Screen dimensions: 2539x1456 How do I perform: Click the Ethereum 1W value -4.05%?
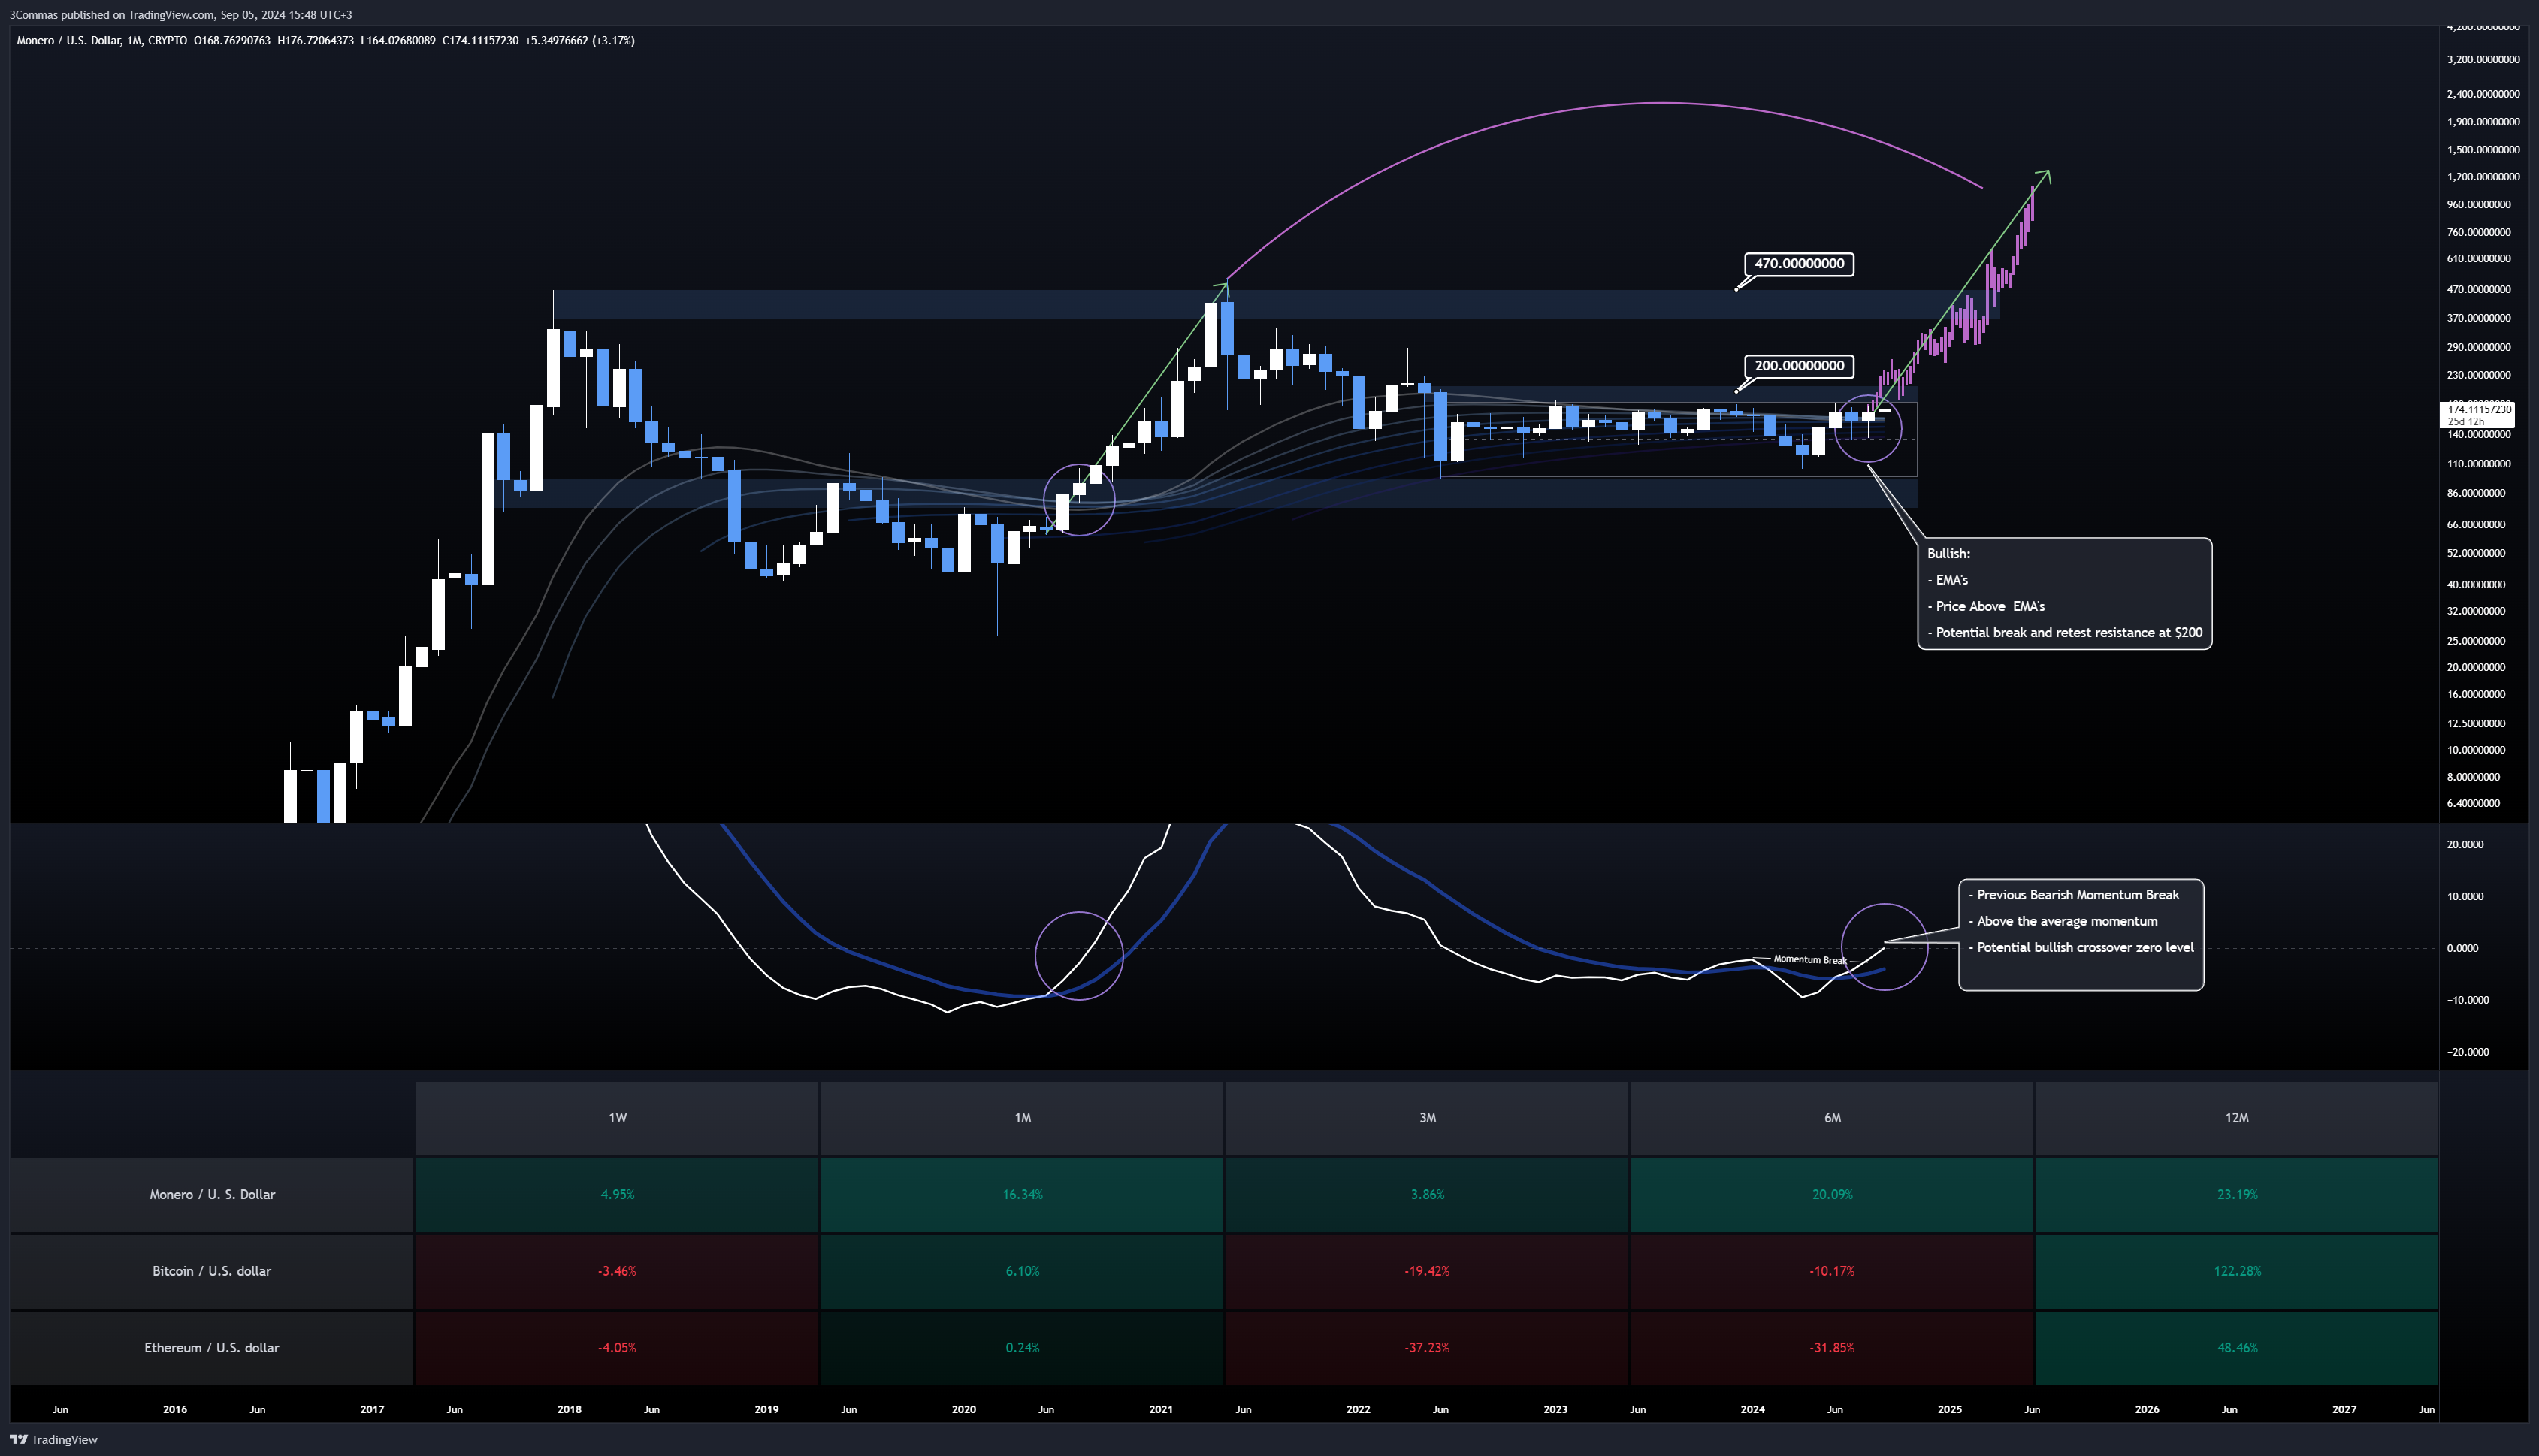point(617,1348)
